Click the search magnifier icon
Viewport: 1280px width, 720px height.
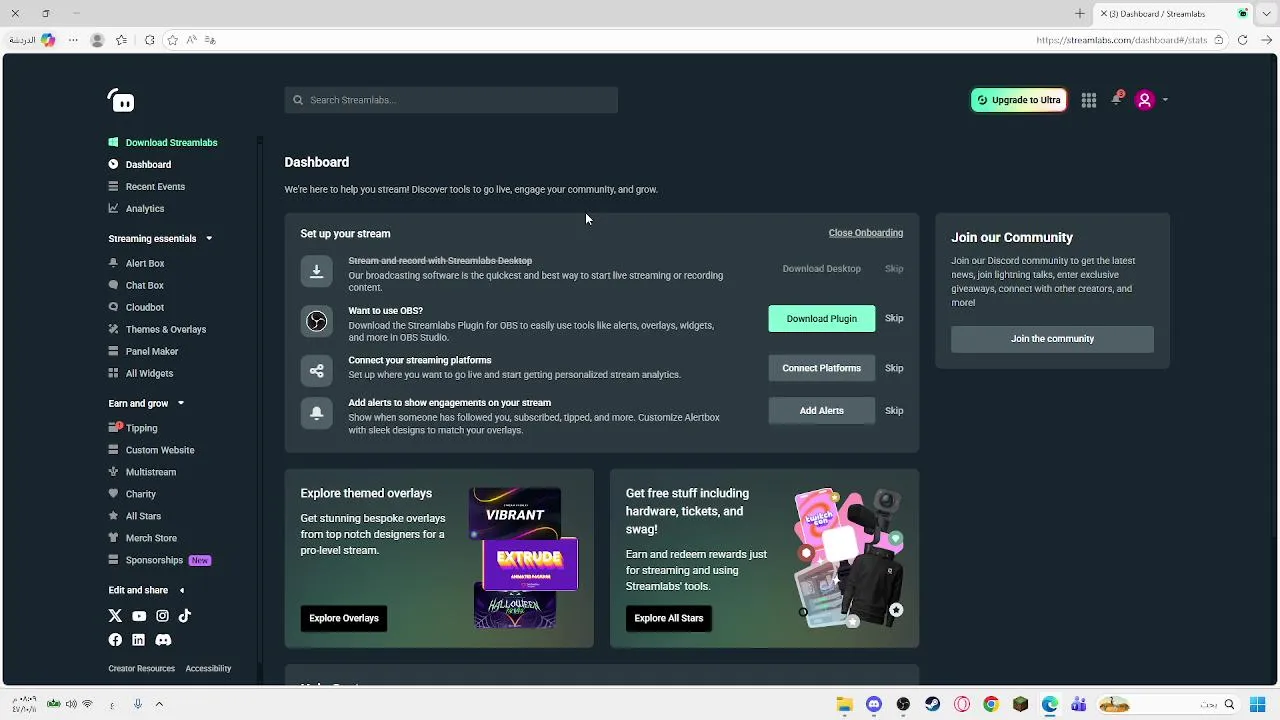coord(297,100)
